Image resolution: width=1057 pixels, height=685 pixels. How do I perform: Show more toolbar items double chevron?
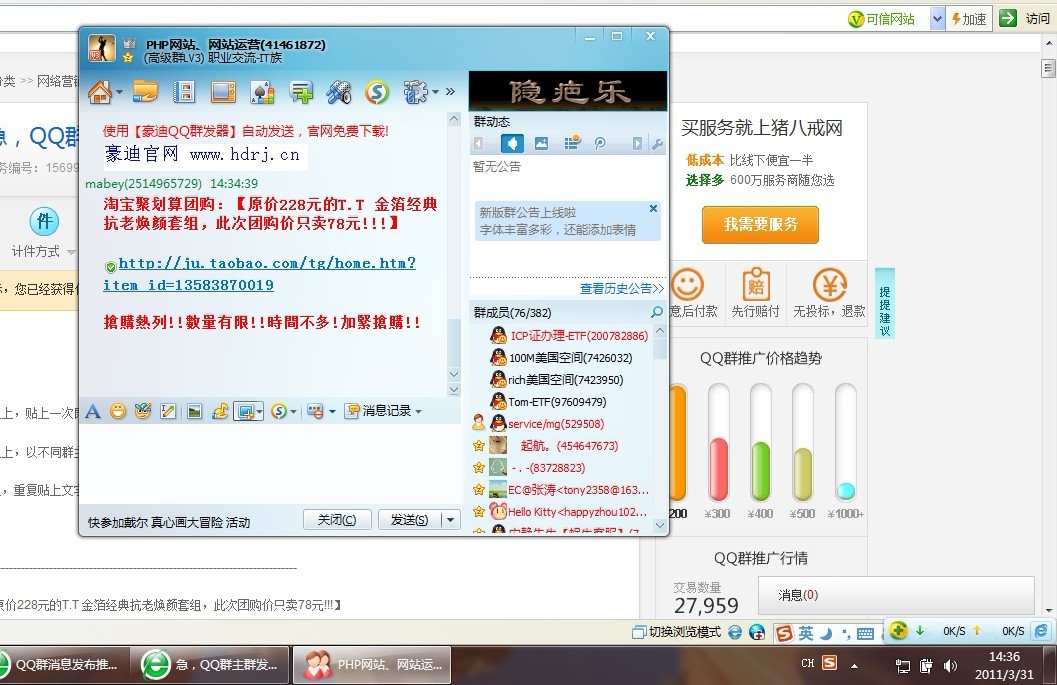[x=450, y=92]
